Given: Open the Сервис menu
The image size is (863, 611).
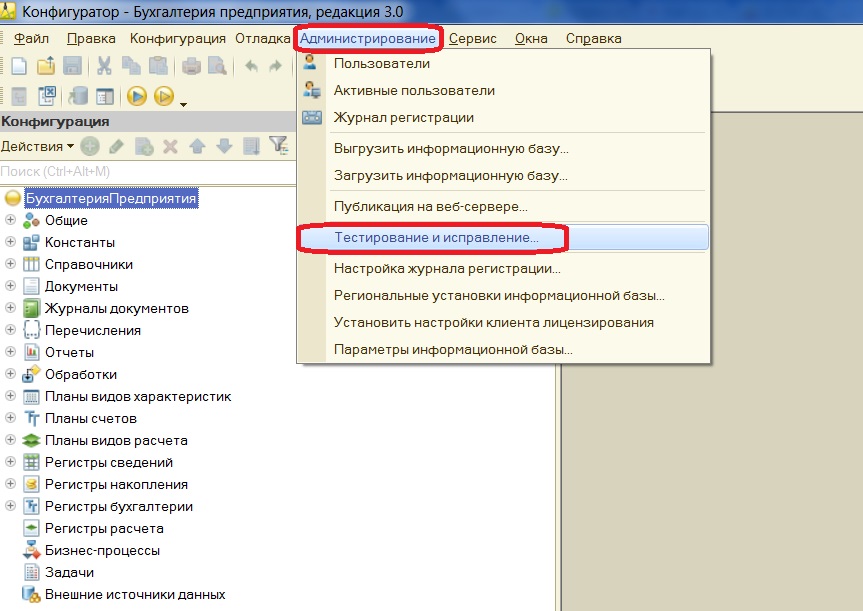Looking at the screenshot, I should point(473,39).
